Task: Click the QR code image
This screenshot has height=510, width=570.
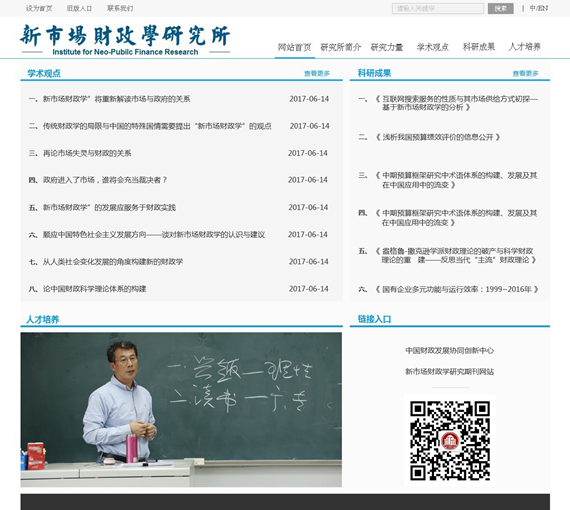Action: 450,441
